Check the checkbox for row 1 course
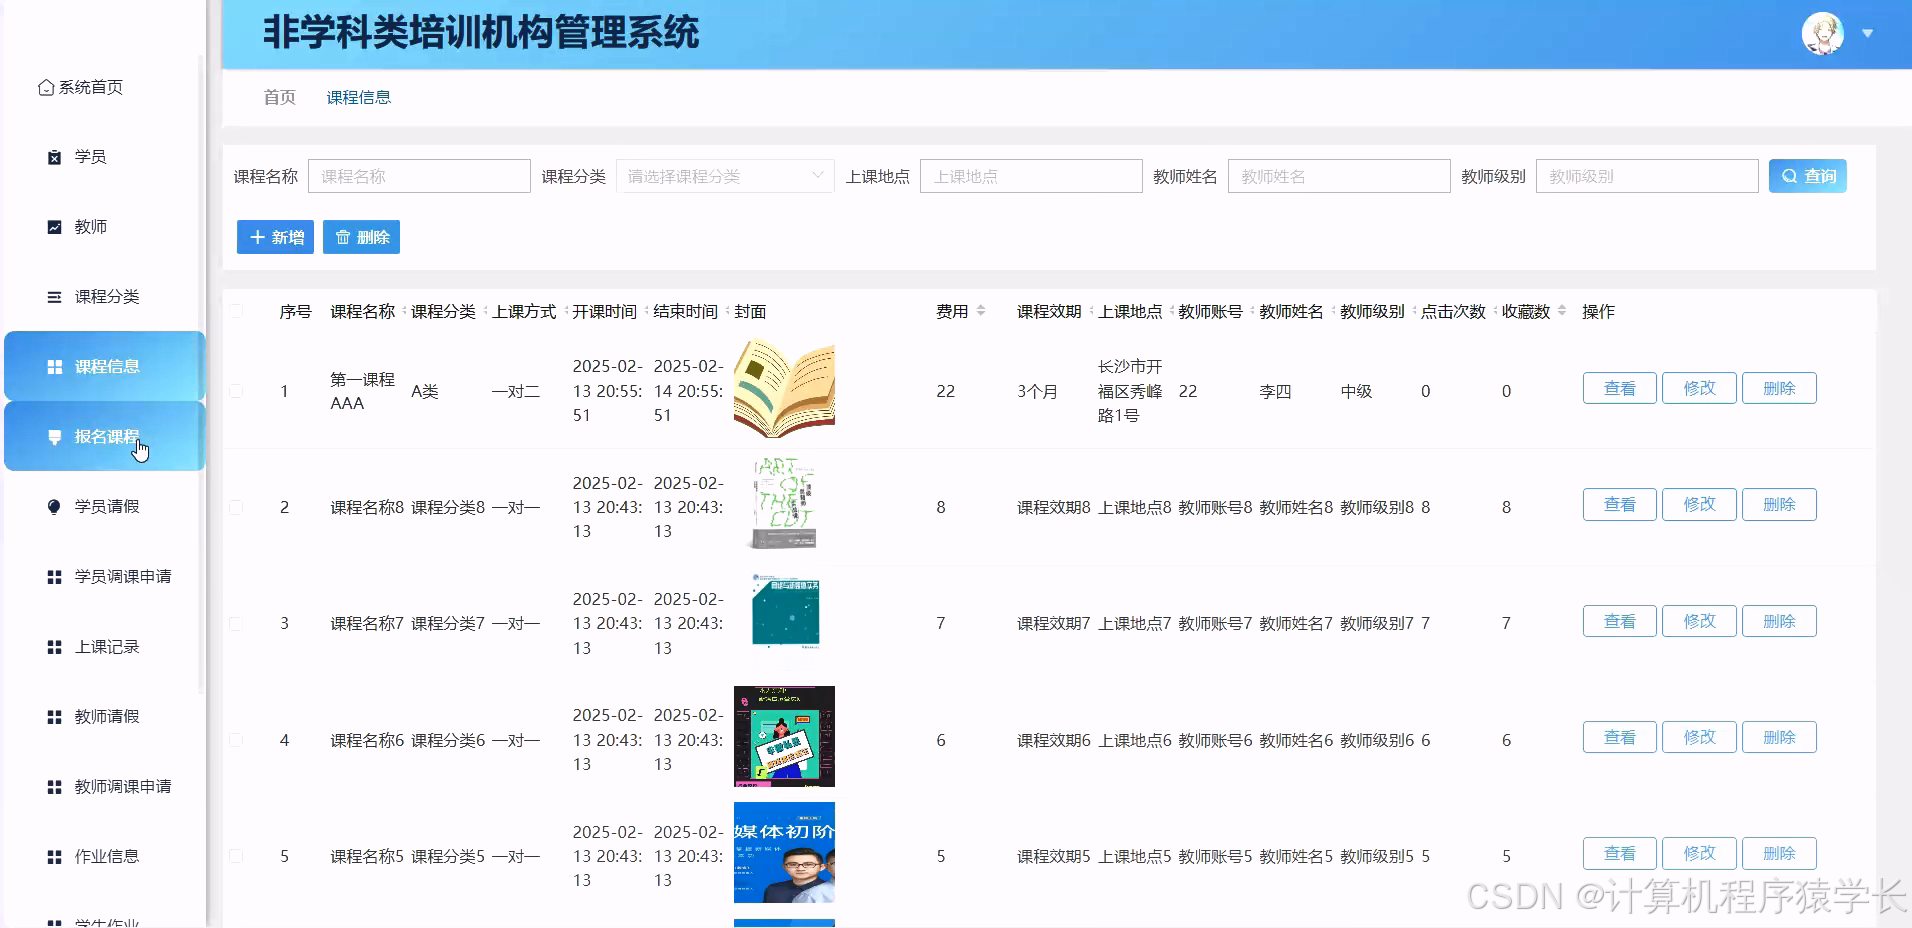 pyautogui.click(x=237, y=391)
